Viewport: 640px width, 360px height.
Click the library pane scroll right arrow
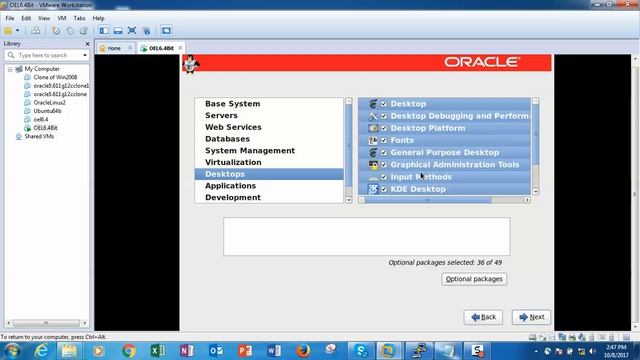[84, 323]
